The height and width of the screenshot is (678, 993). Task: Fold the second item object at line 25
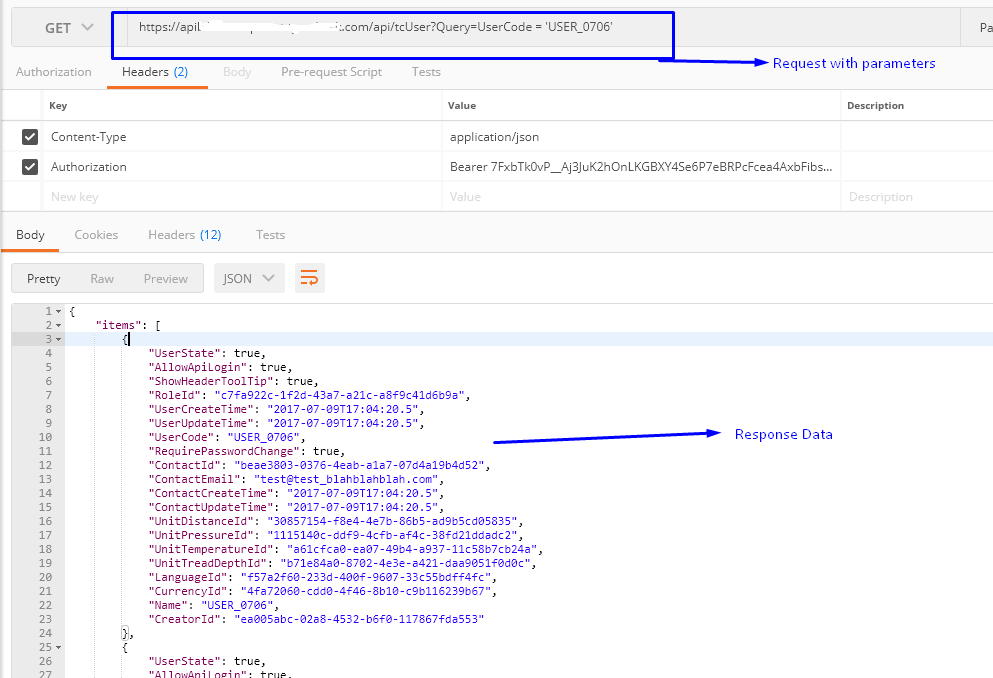point(58,648)
